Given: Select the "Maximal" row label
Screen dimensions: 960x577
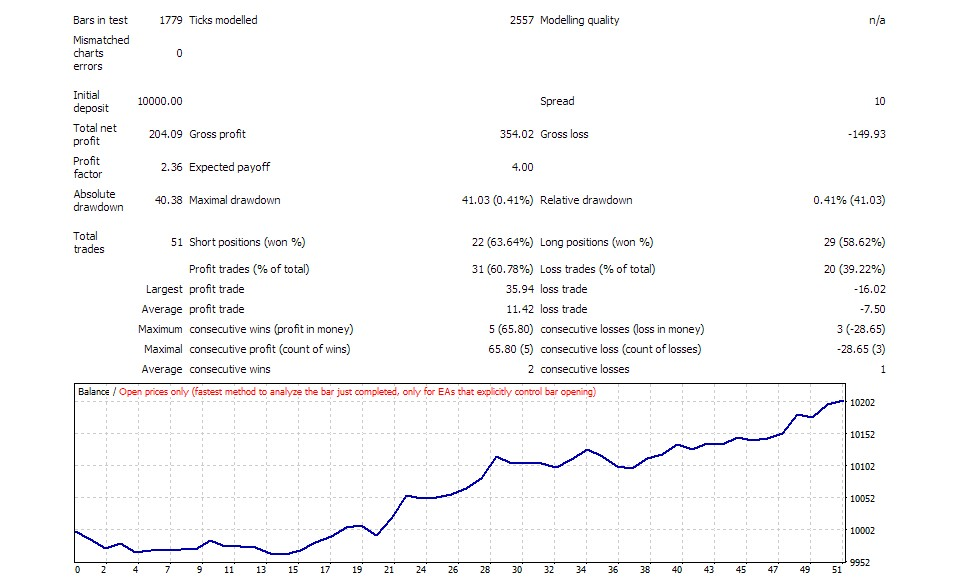Looking at the screenshot, I should pyautogui.click(x=163, y=350).
